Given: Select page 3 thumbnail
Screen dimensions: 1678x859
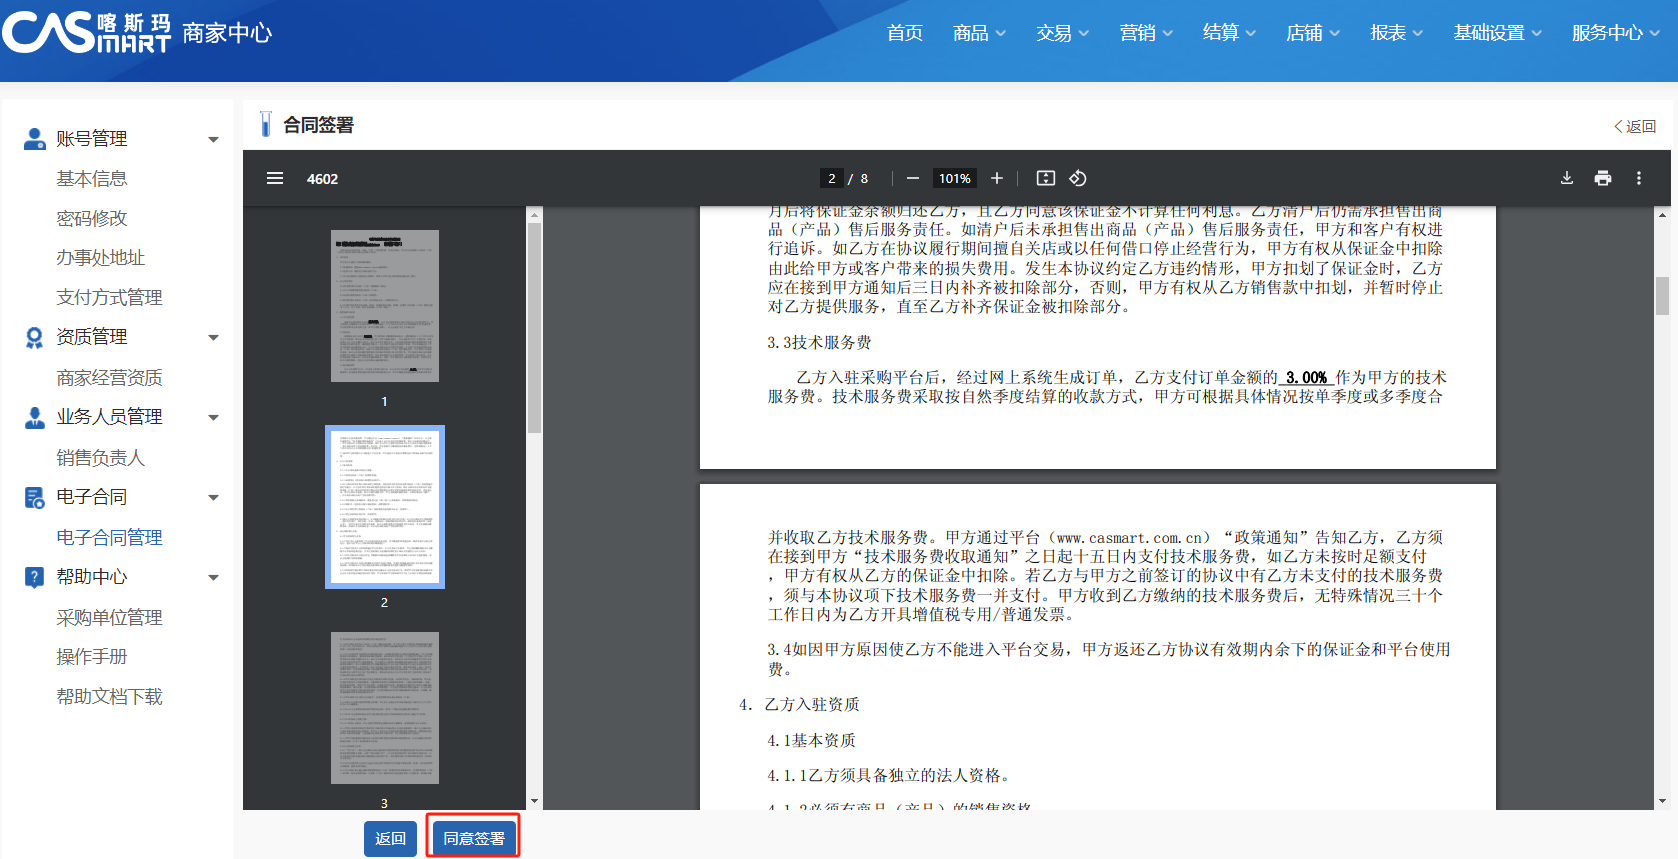Looking at the screenshot, I should (x=385, y=708).
